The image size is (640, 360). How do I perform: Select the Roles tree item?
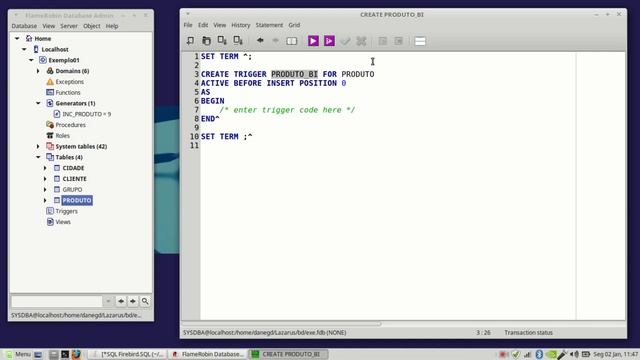[x=62, y=136]
